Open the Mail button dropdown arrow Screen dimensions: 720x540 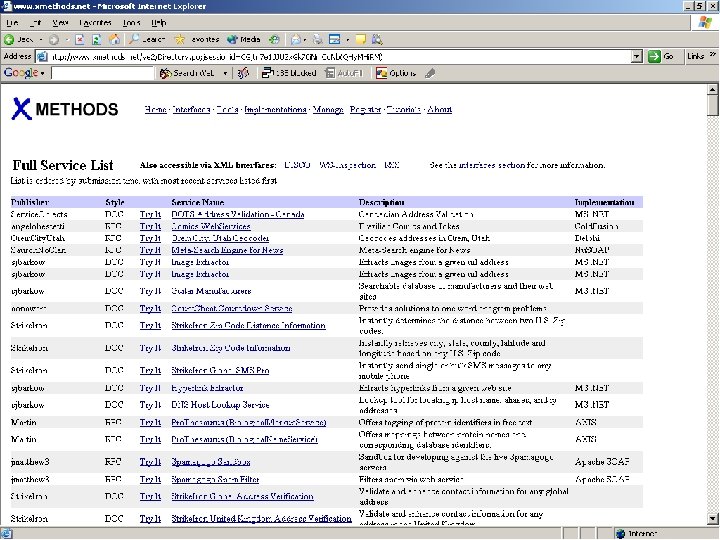305,39
